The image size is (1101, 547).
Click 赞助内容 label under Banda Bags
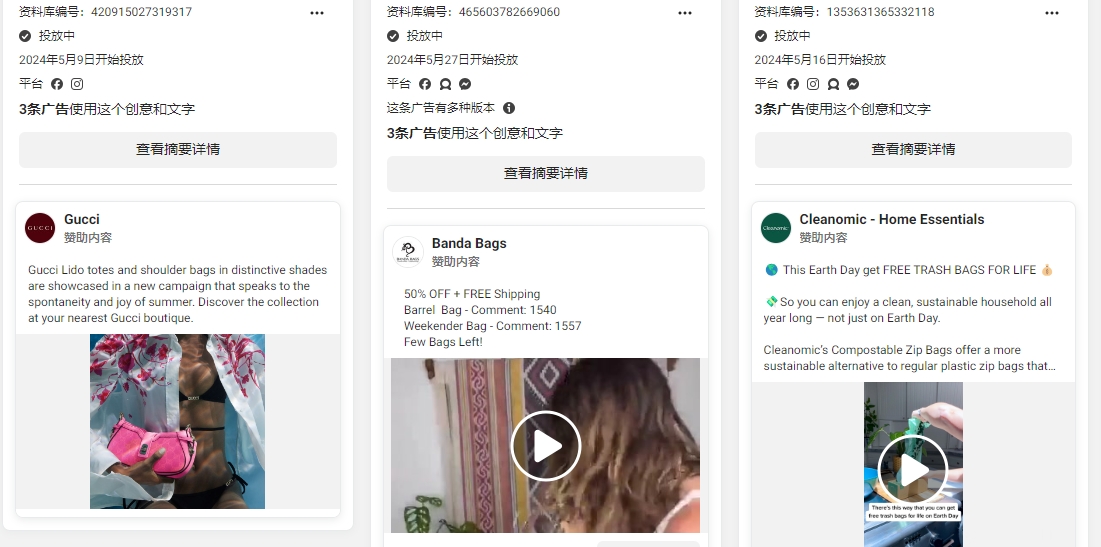[x=456, y=262]
